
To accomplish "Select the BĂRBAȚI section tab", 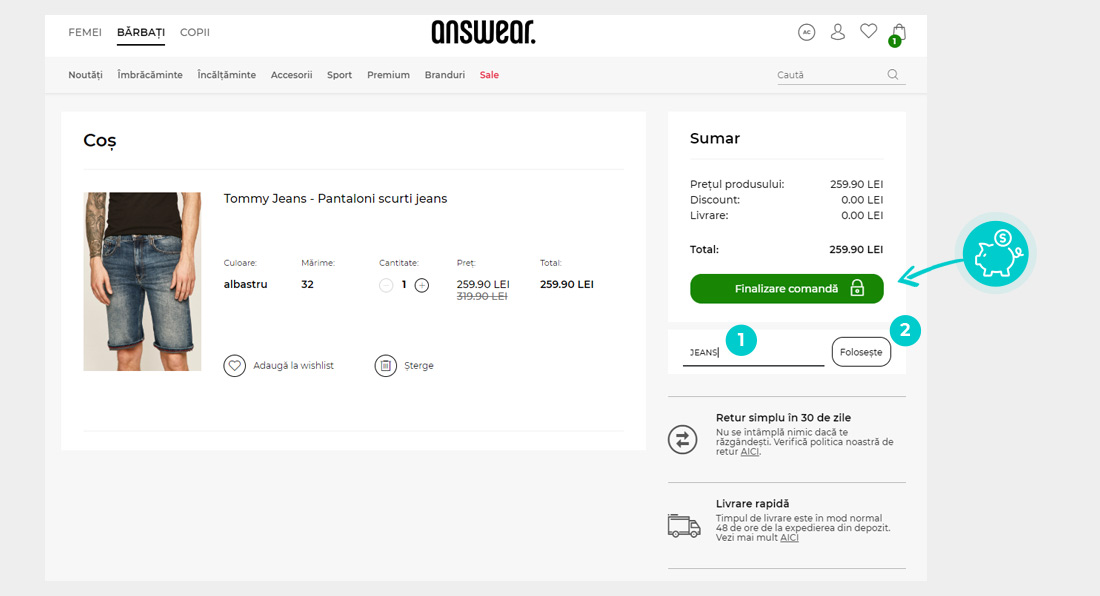I will [141, 32].
